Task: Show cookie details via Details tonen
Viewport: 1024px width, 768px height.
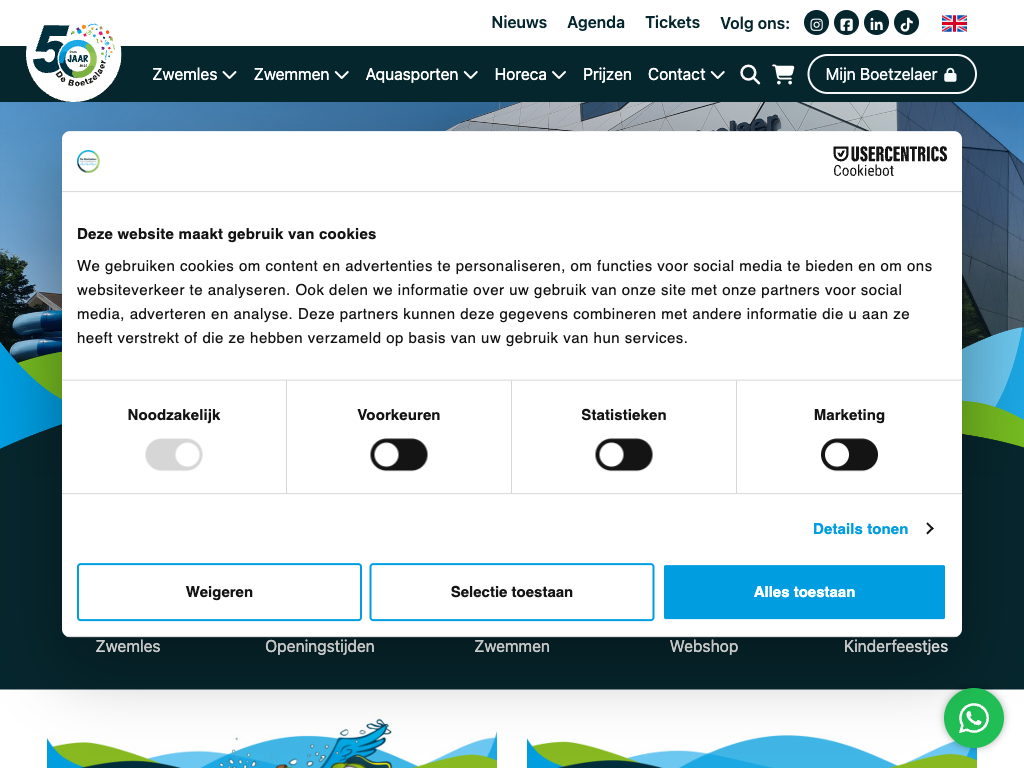Action: 872,529
